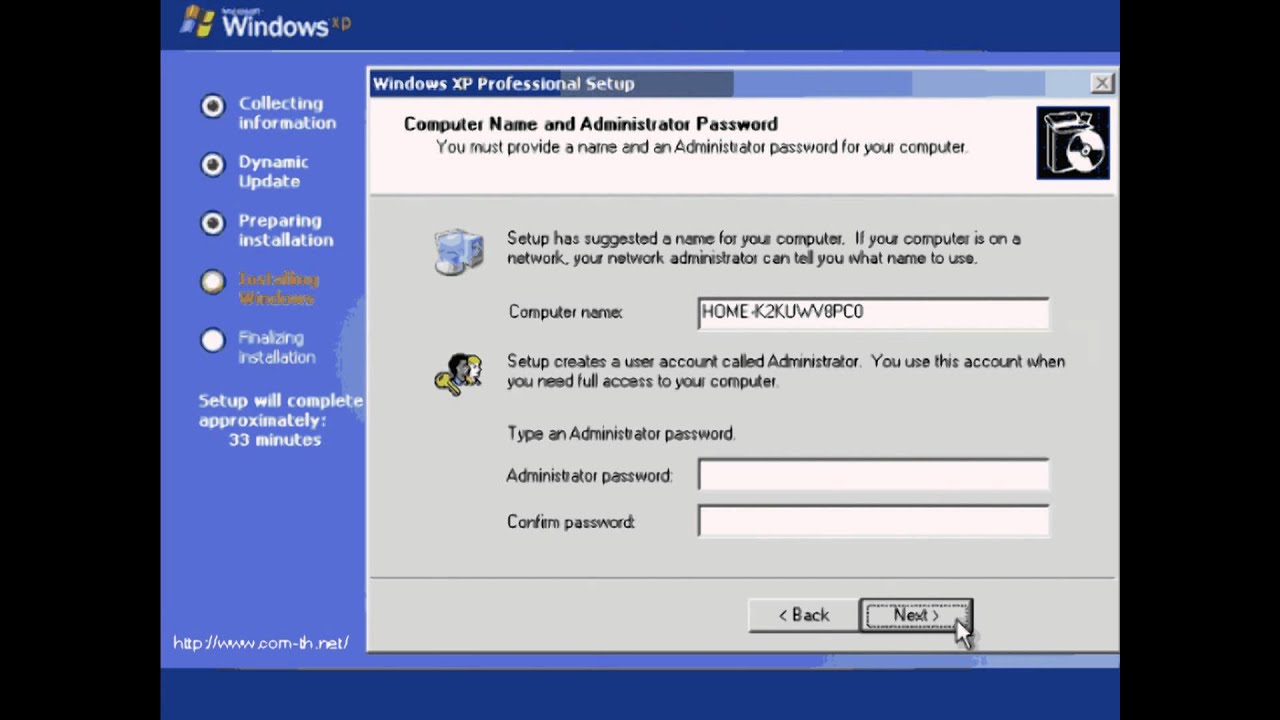
Task: Click the Administrator password field
Action: (x=873, y=475)
